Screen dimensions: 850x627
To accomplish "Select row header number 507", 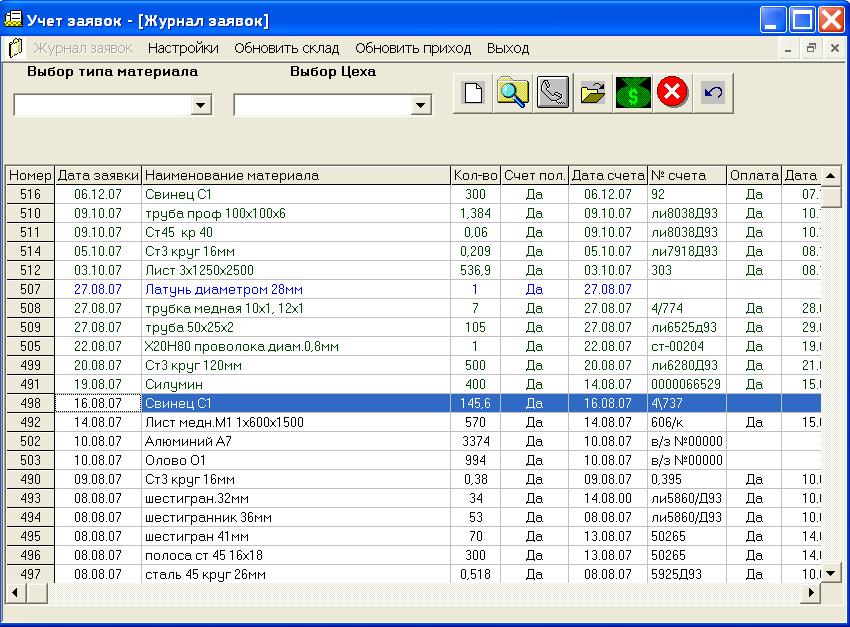I will pyautogui.click(x=30, y=289).
